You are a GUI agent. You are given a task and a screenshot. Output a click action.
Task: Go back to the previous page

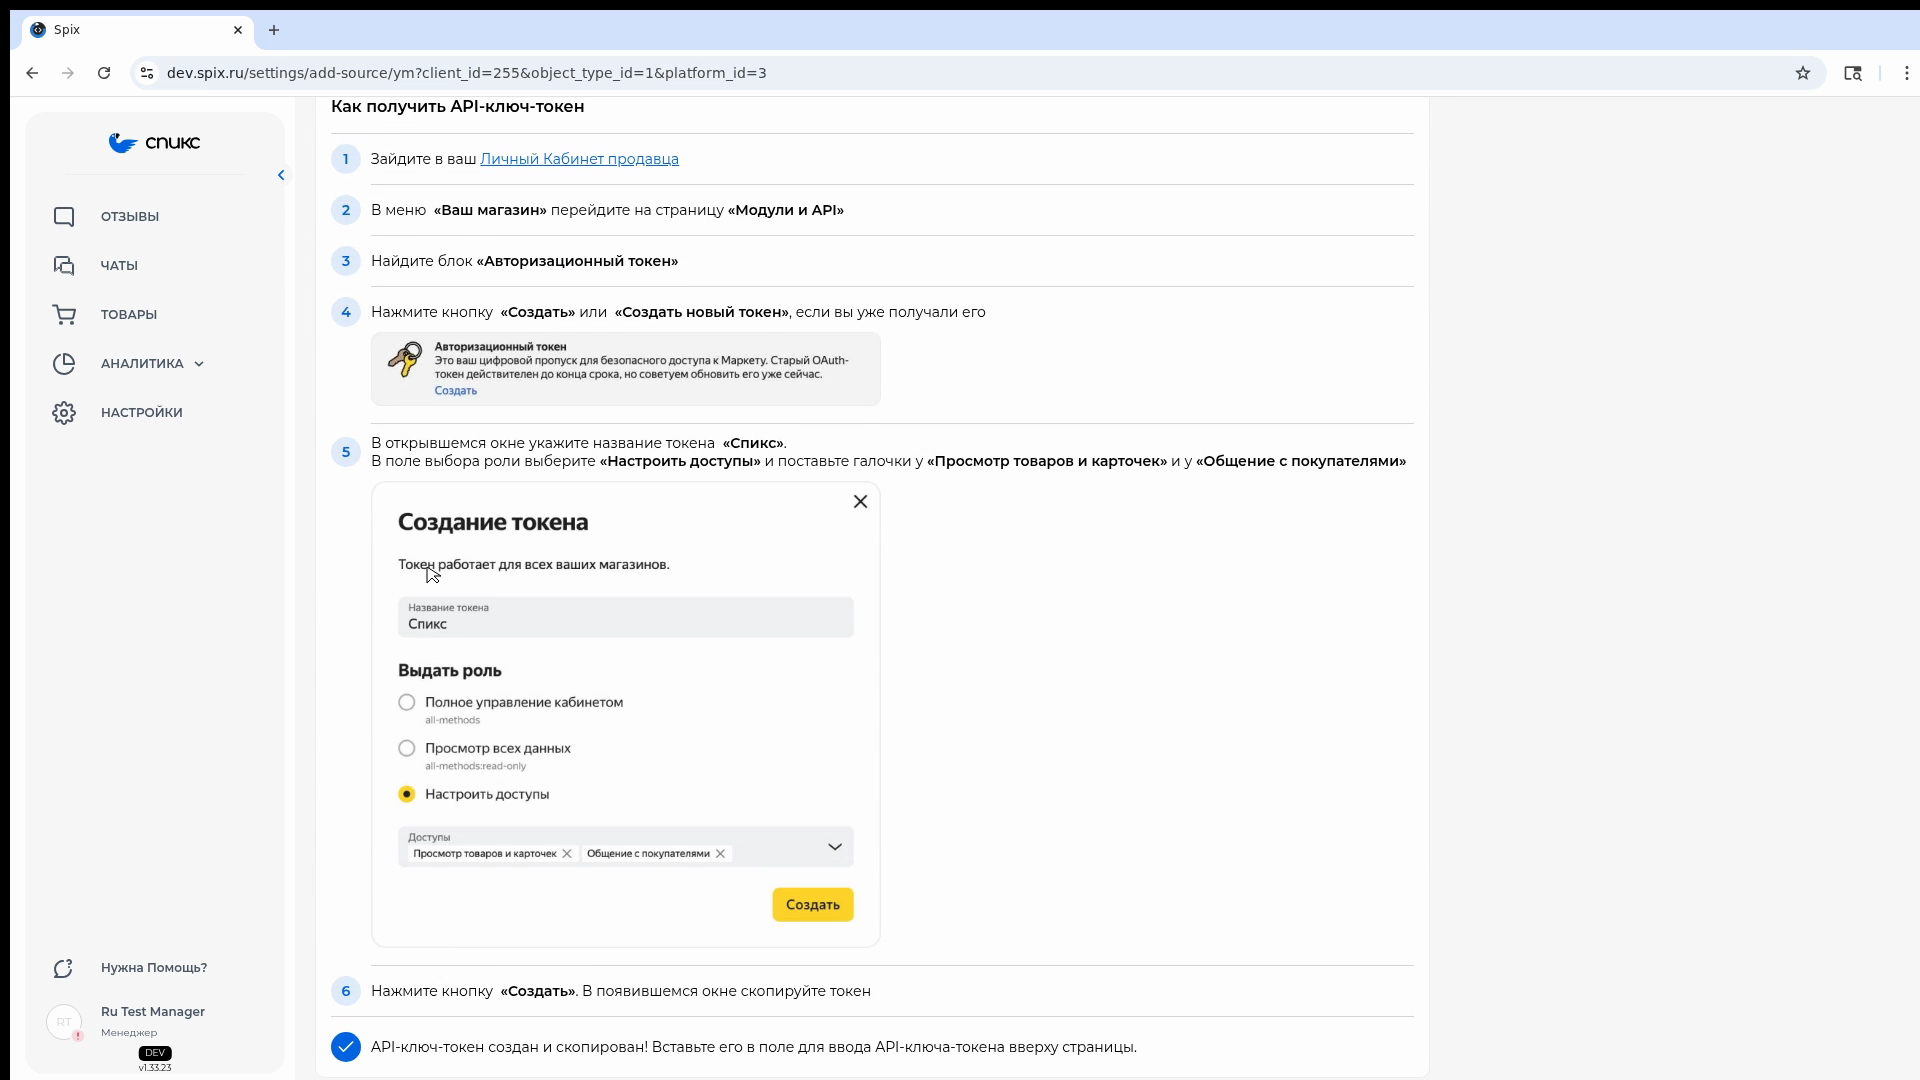pyautogui.click(x=32, y=73)
